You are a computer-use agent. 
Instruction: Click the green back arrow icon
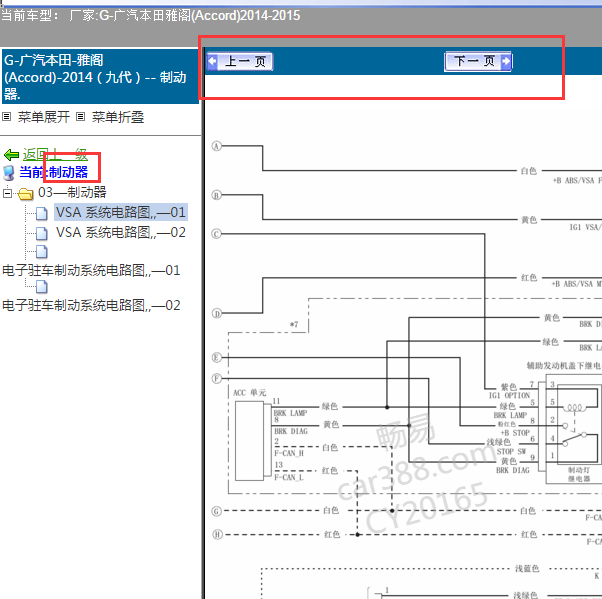pos(11,155)
